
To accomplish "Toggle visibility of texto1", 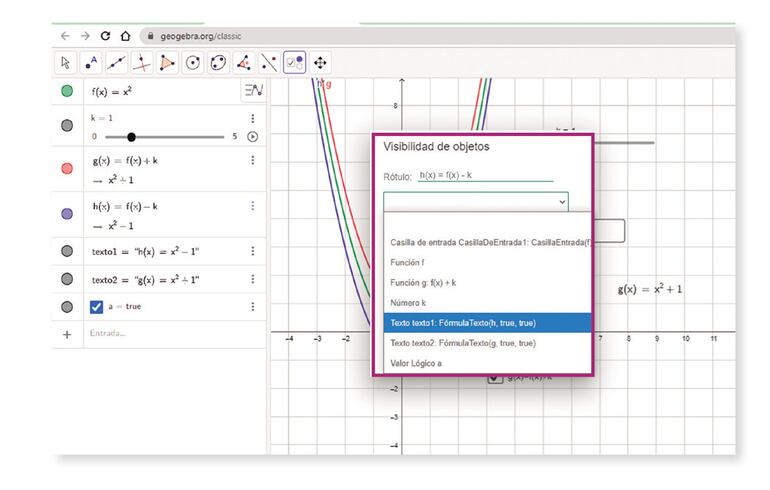I will click(67, 251).
